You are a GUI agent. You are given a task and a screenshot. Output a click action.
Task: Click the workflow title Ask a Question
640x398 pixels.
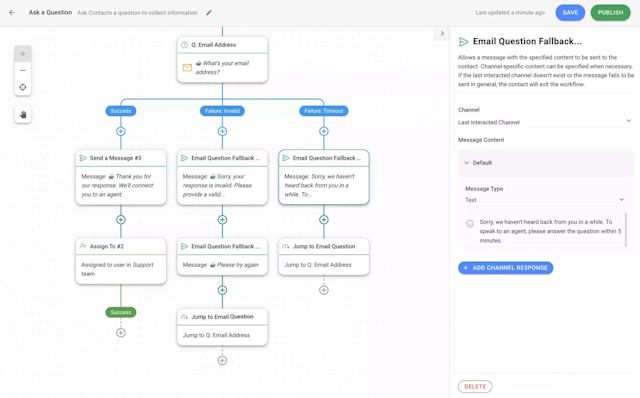pos(50,13)
